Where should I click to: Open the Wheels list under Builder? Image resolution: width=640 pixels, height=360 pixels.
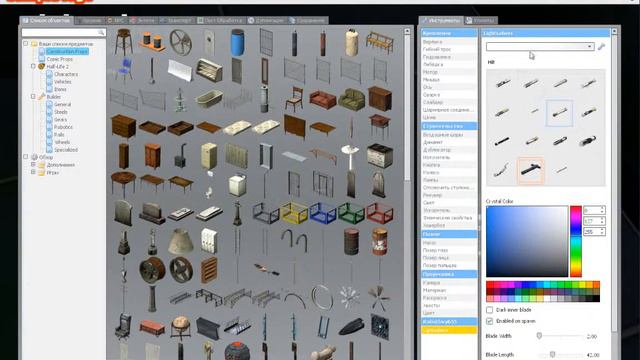[62, 142]
